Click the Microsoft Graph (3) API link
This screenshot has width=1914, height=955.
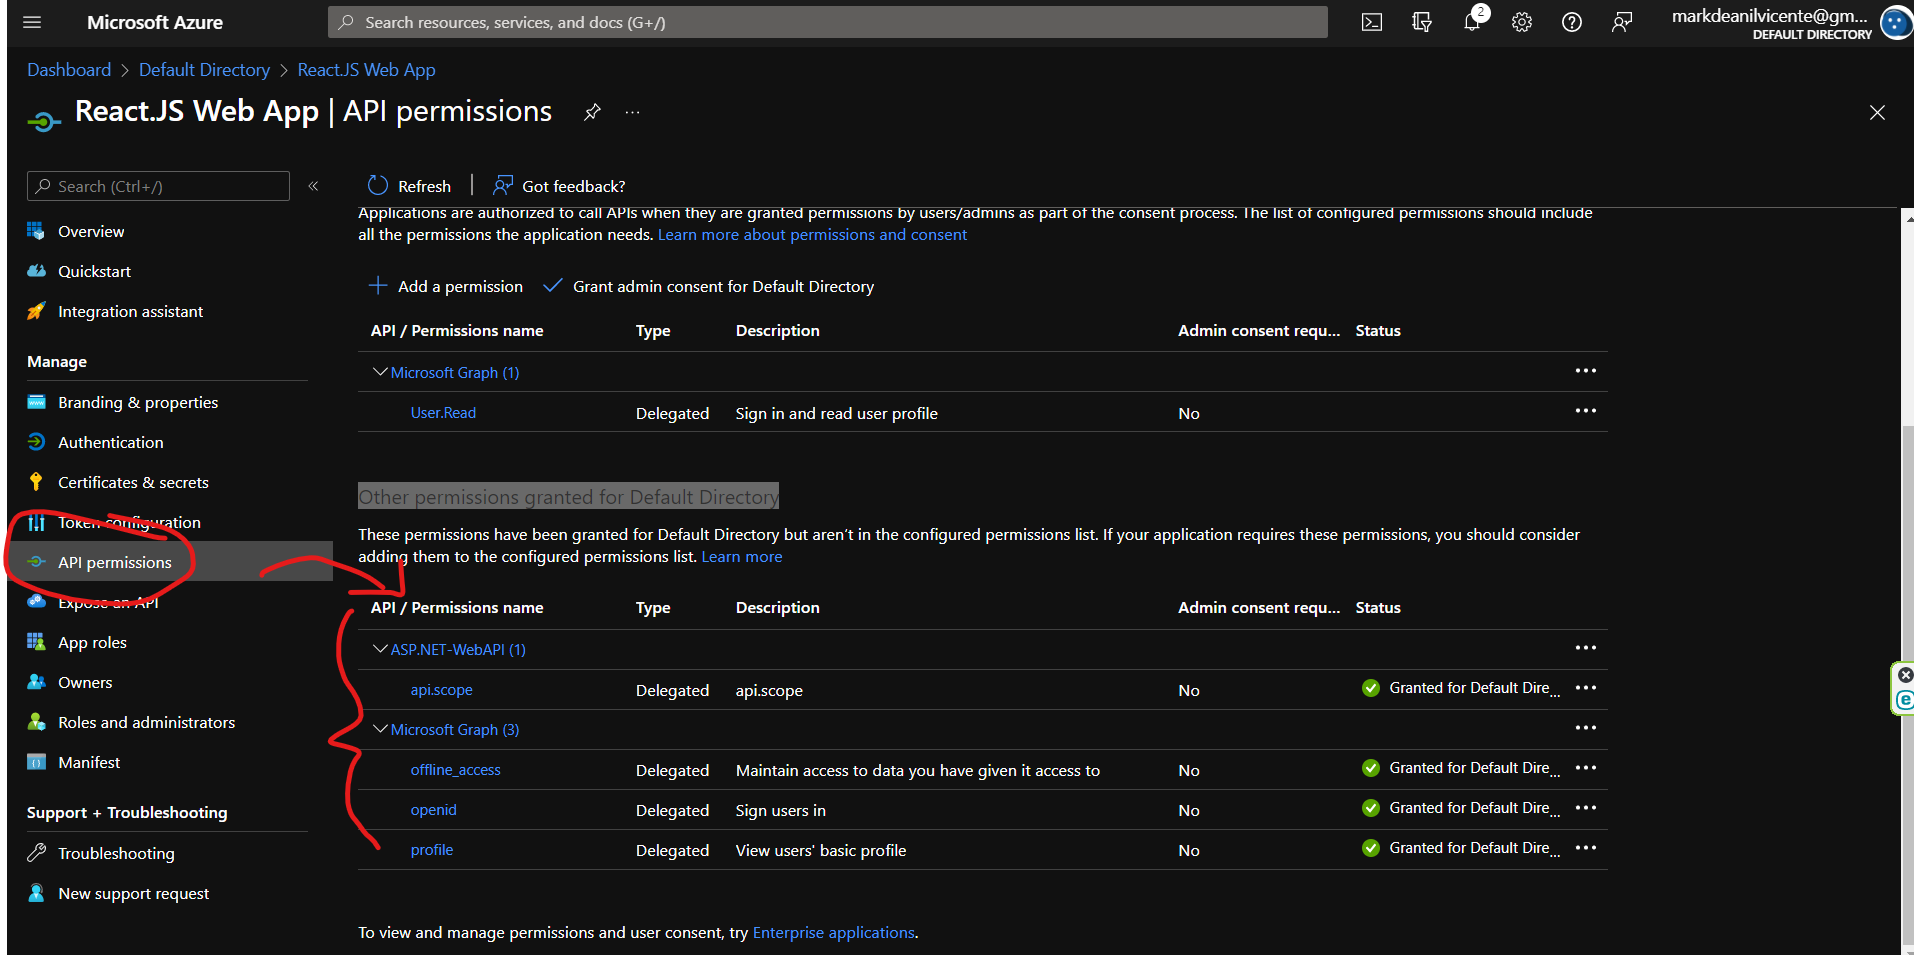[455, 730]
